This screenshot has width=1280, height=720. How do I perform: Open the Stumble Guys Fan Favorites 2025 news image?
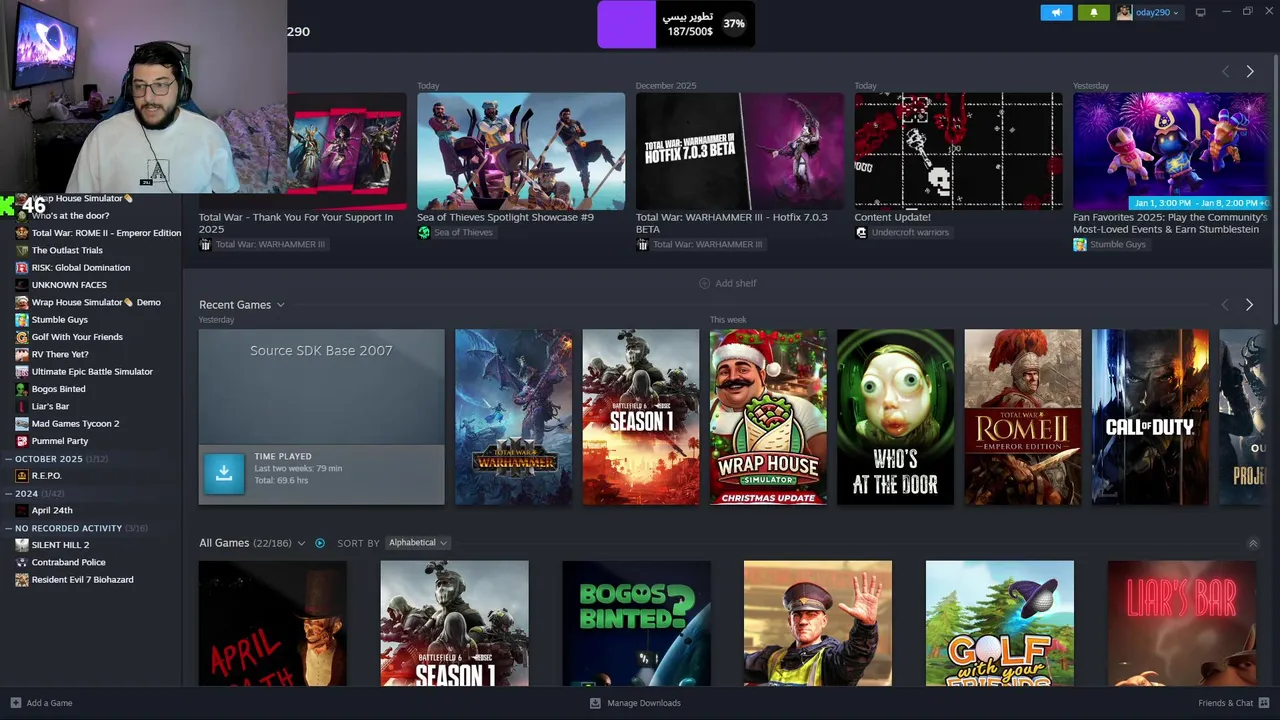(1170, 151)
